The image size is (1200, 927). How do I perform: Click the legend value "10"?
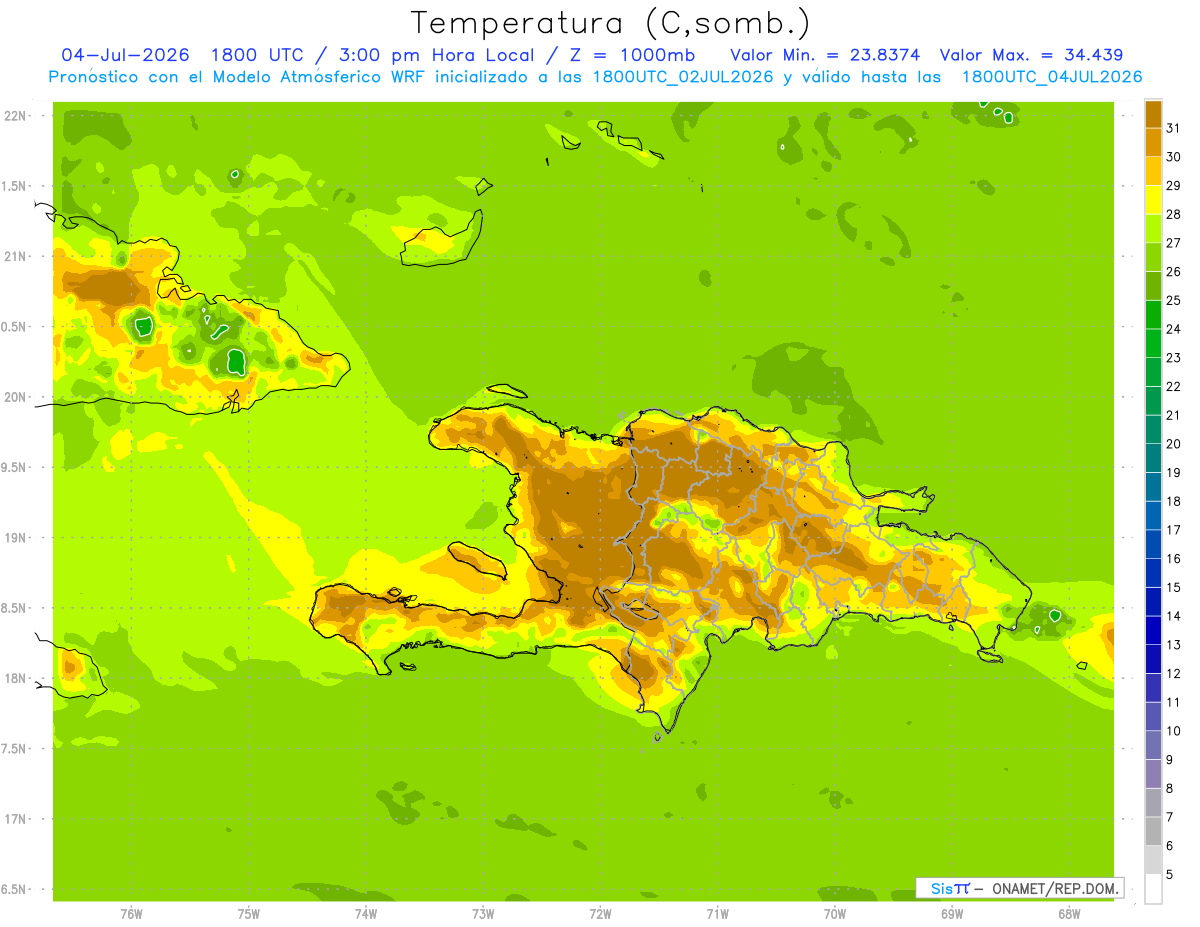[x=1174, y=731]
